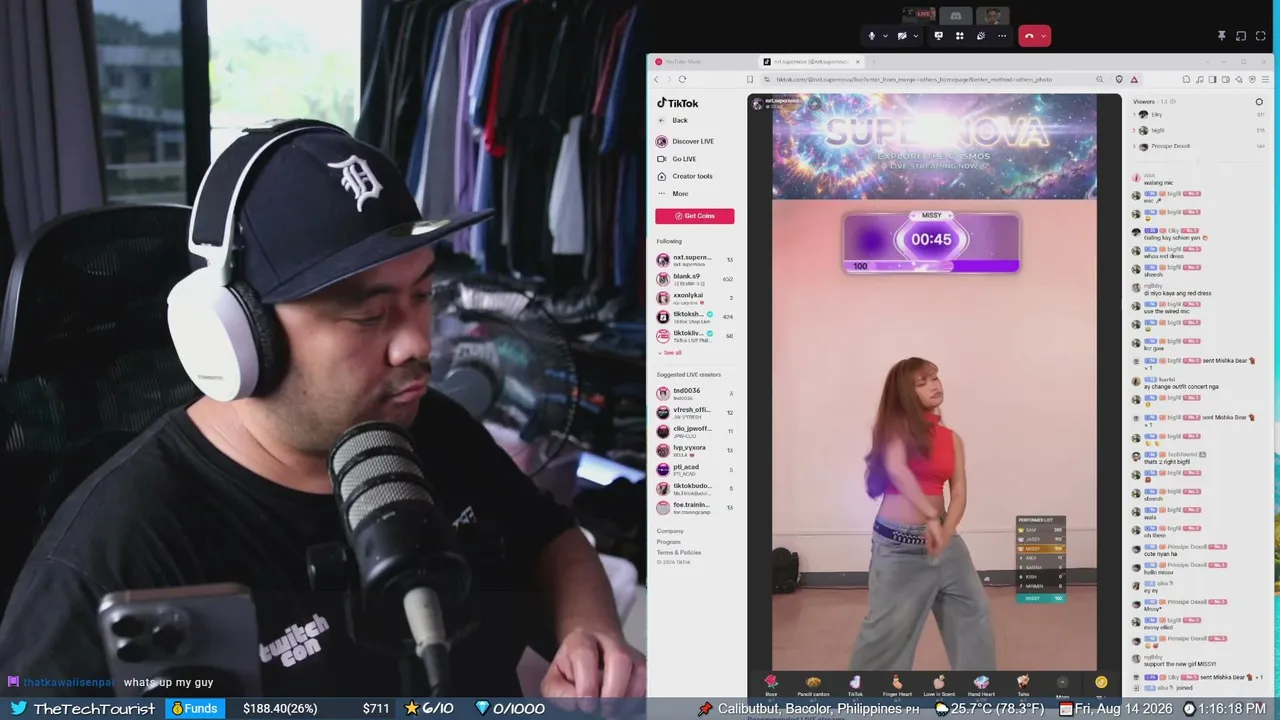
Task: Pin the call overlay window
Action: (1221, 36)
